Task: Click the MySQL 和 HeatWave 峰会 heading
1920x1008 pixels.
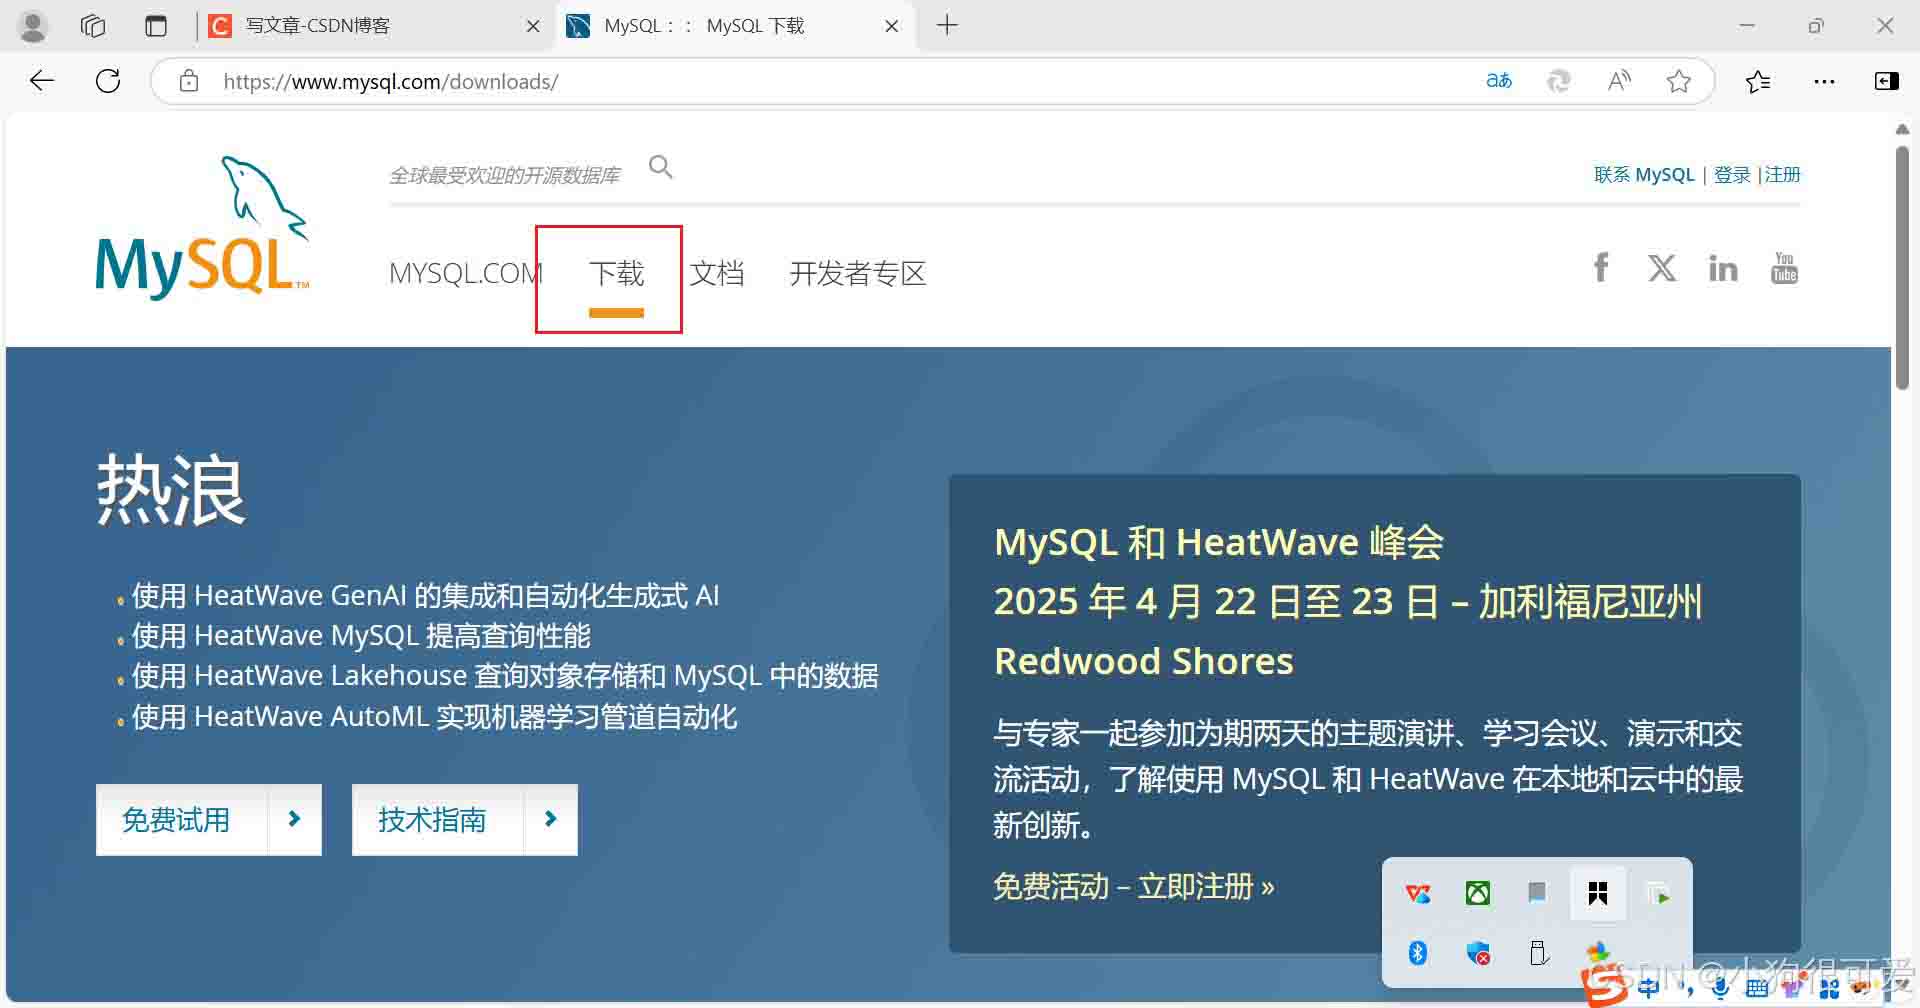Action: pos(1219,542)
